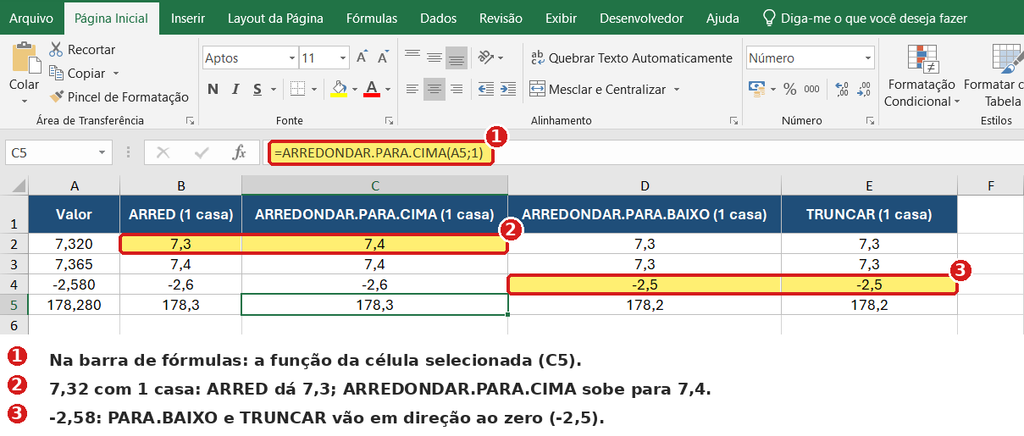Increase font size with the larger A icon
Screen dimensions: 1024x436
coord(362,58)
